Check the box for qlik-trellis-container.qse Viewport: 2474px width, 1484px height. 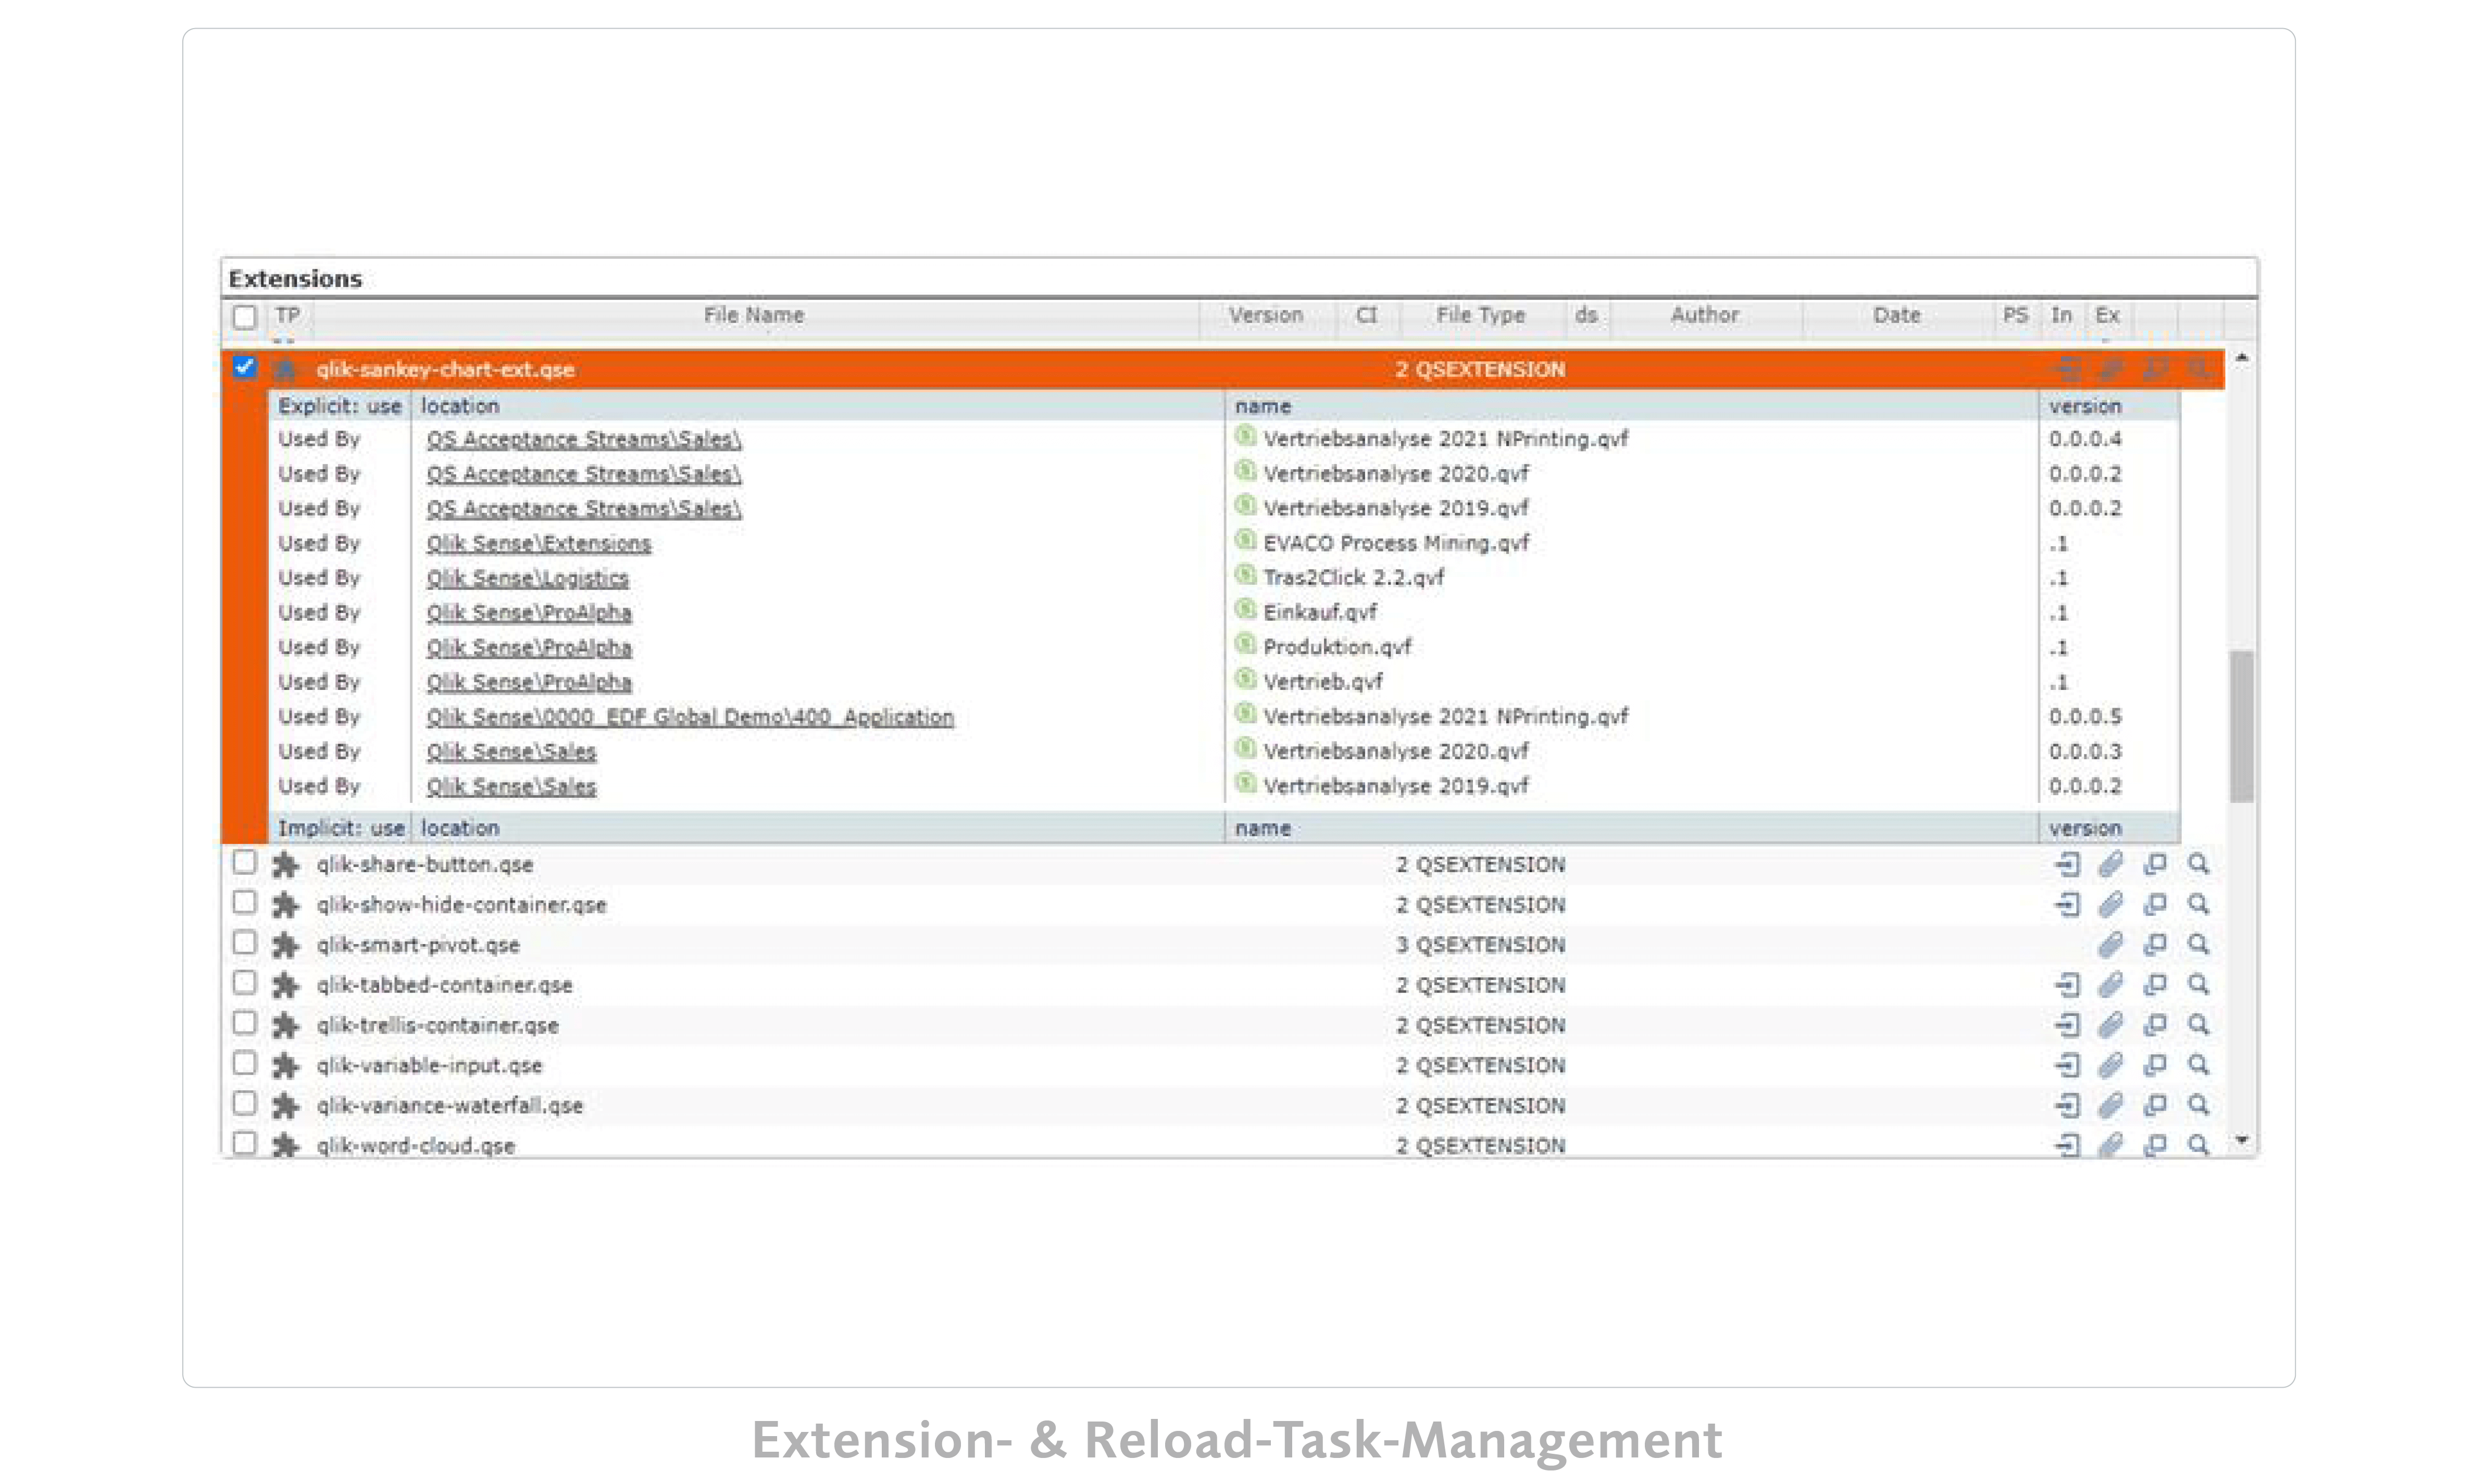tap(244, 1022)
